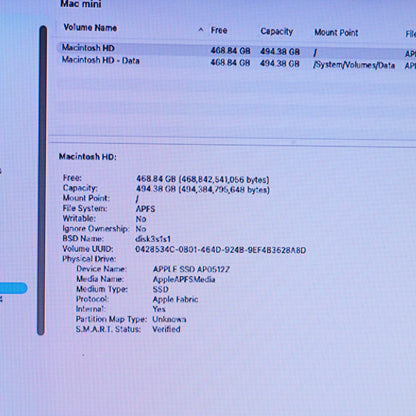Image resolution: width=416 pixels, height=416 pixels.
Task: Click the /System/Volumes/Data mount point cell
Action: [354, 65]
